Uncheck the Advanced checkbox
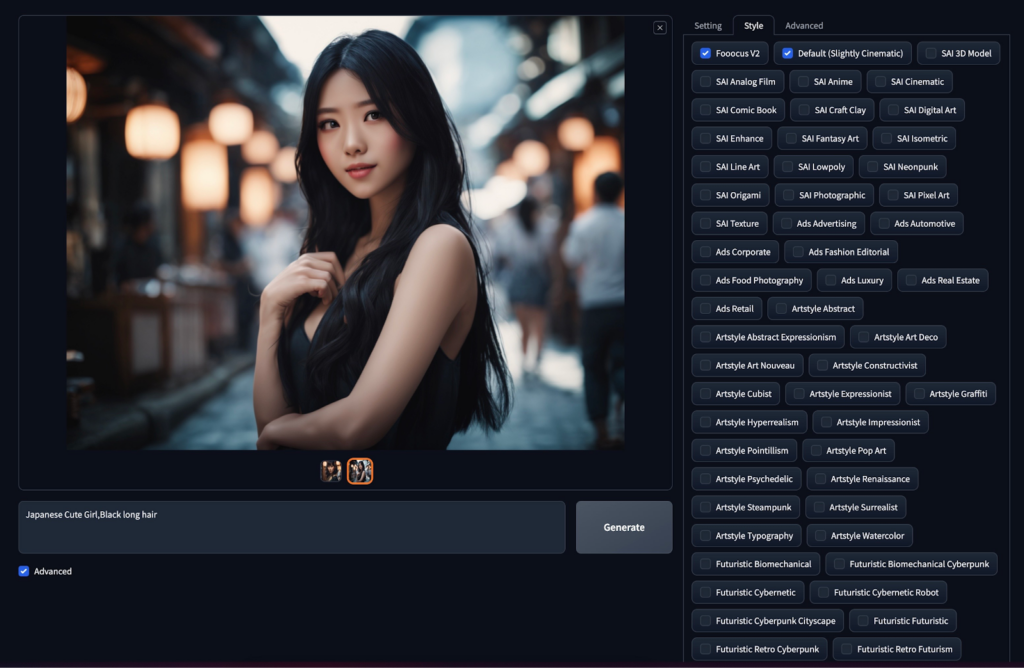1024x668 pixels. 24,571
